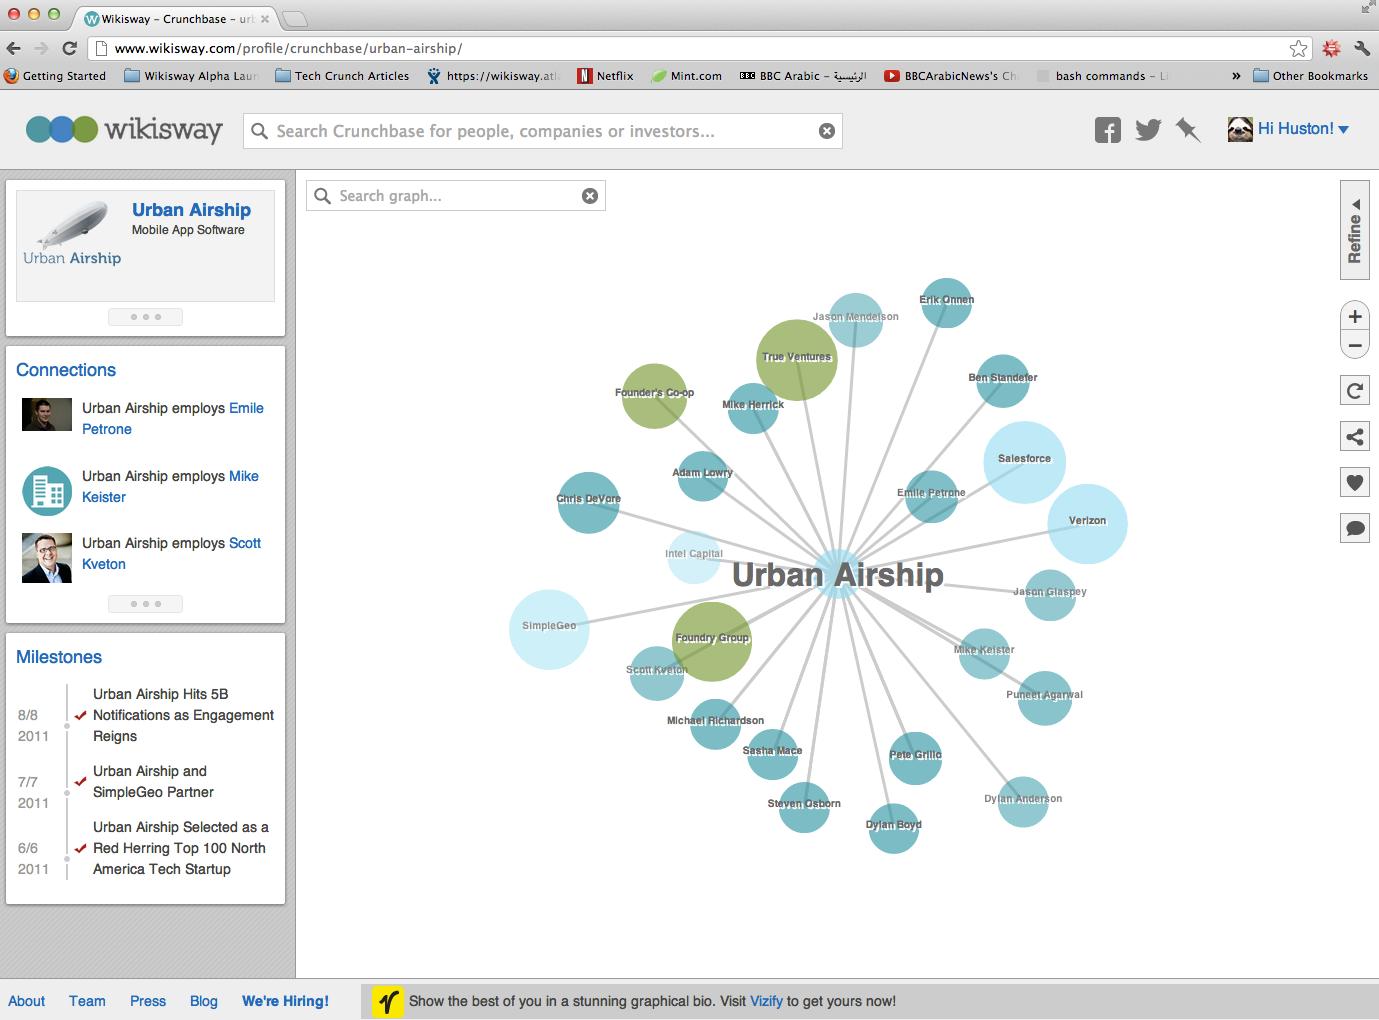This screenshot has height=1020, width=1379.
Task: Click the share graph icon
Action: 1355,436
